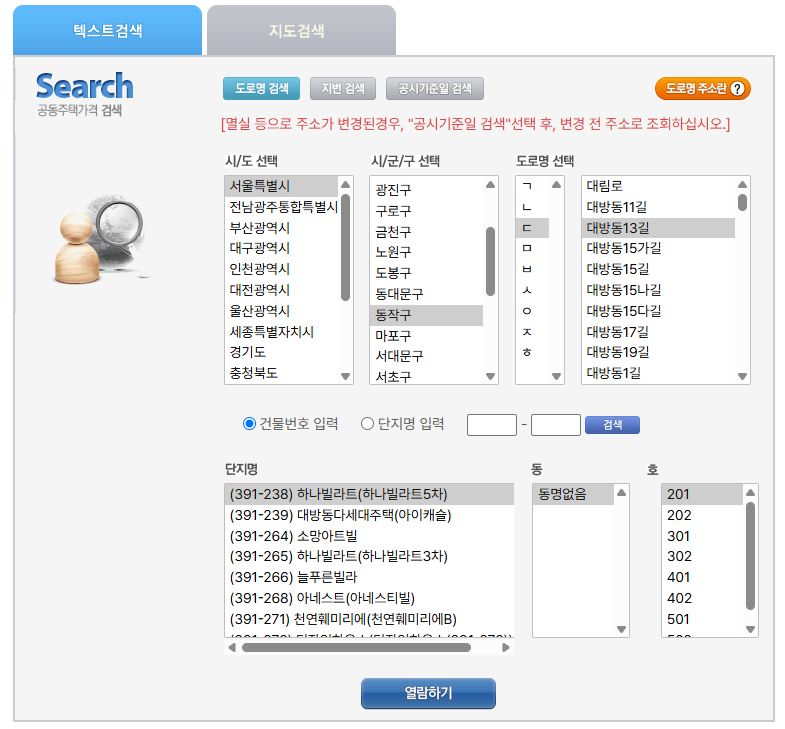
Task: Select the 도로명 검색 mode
Action: [x=261, y=89]
